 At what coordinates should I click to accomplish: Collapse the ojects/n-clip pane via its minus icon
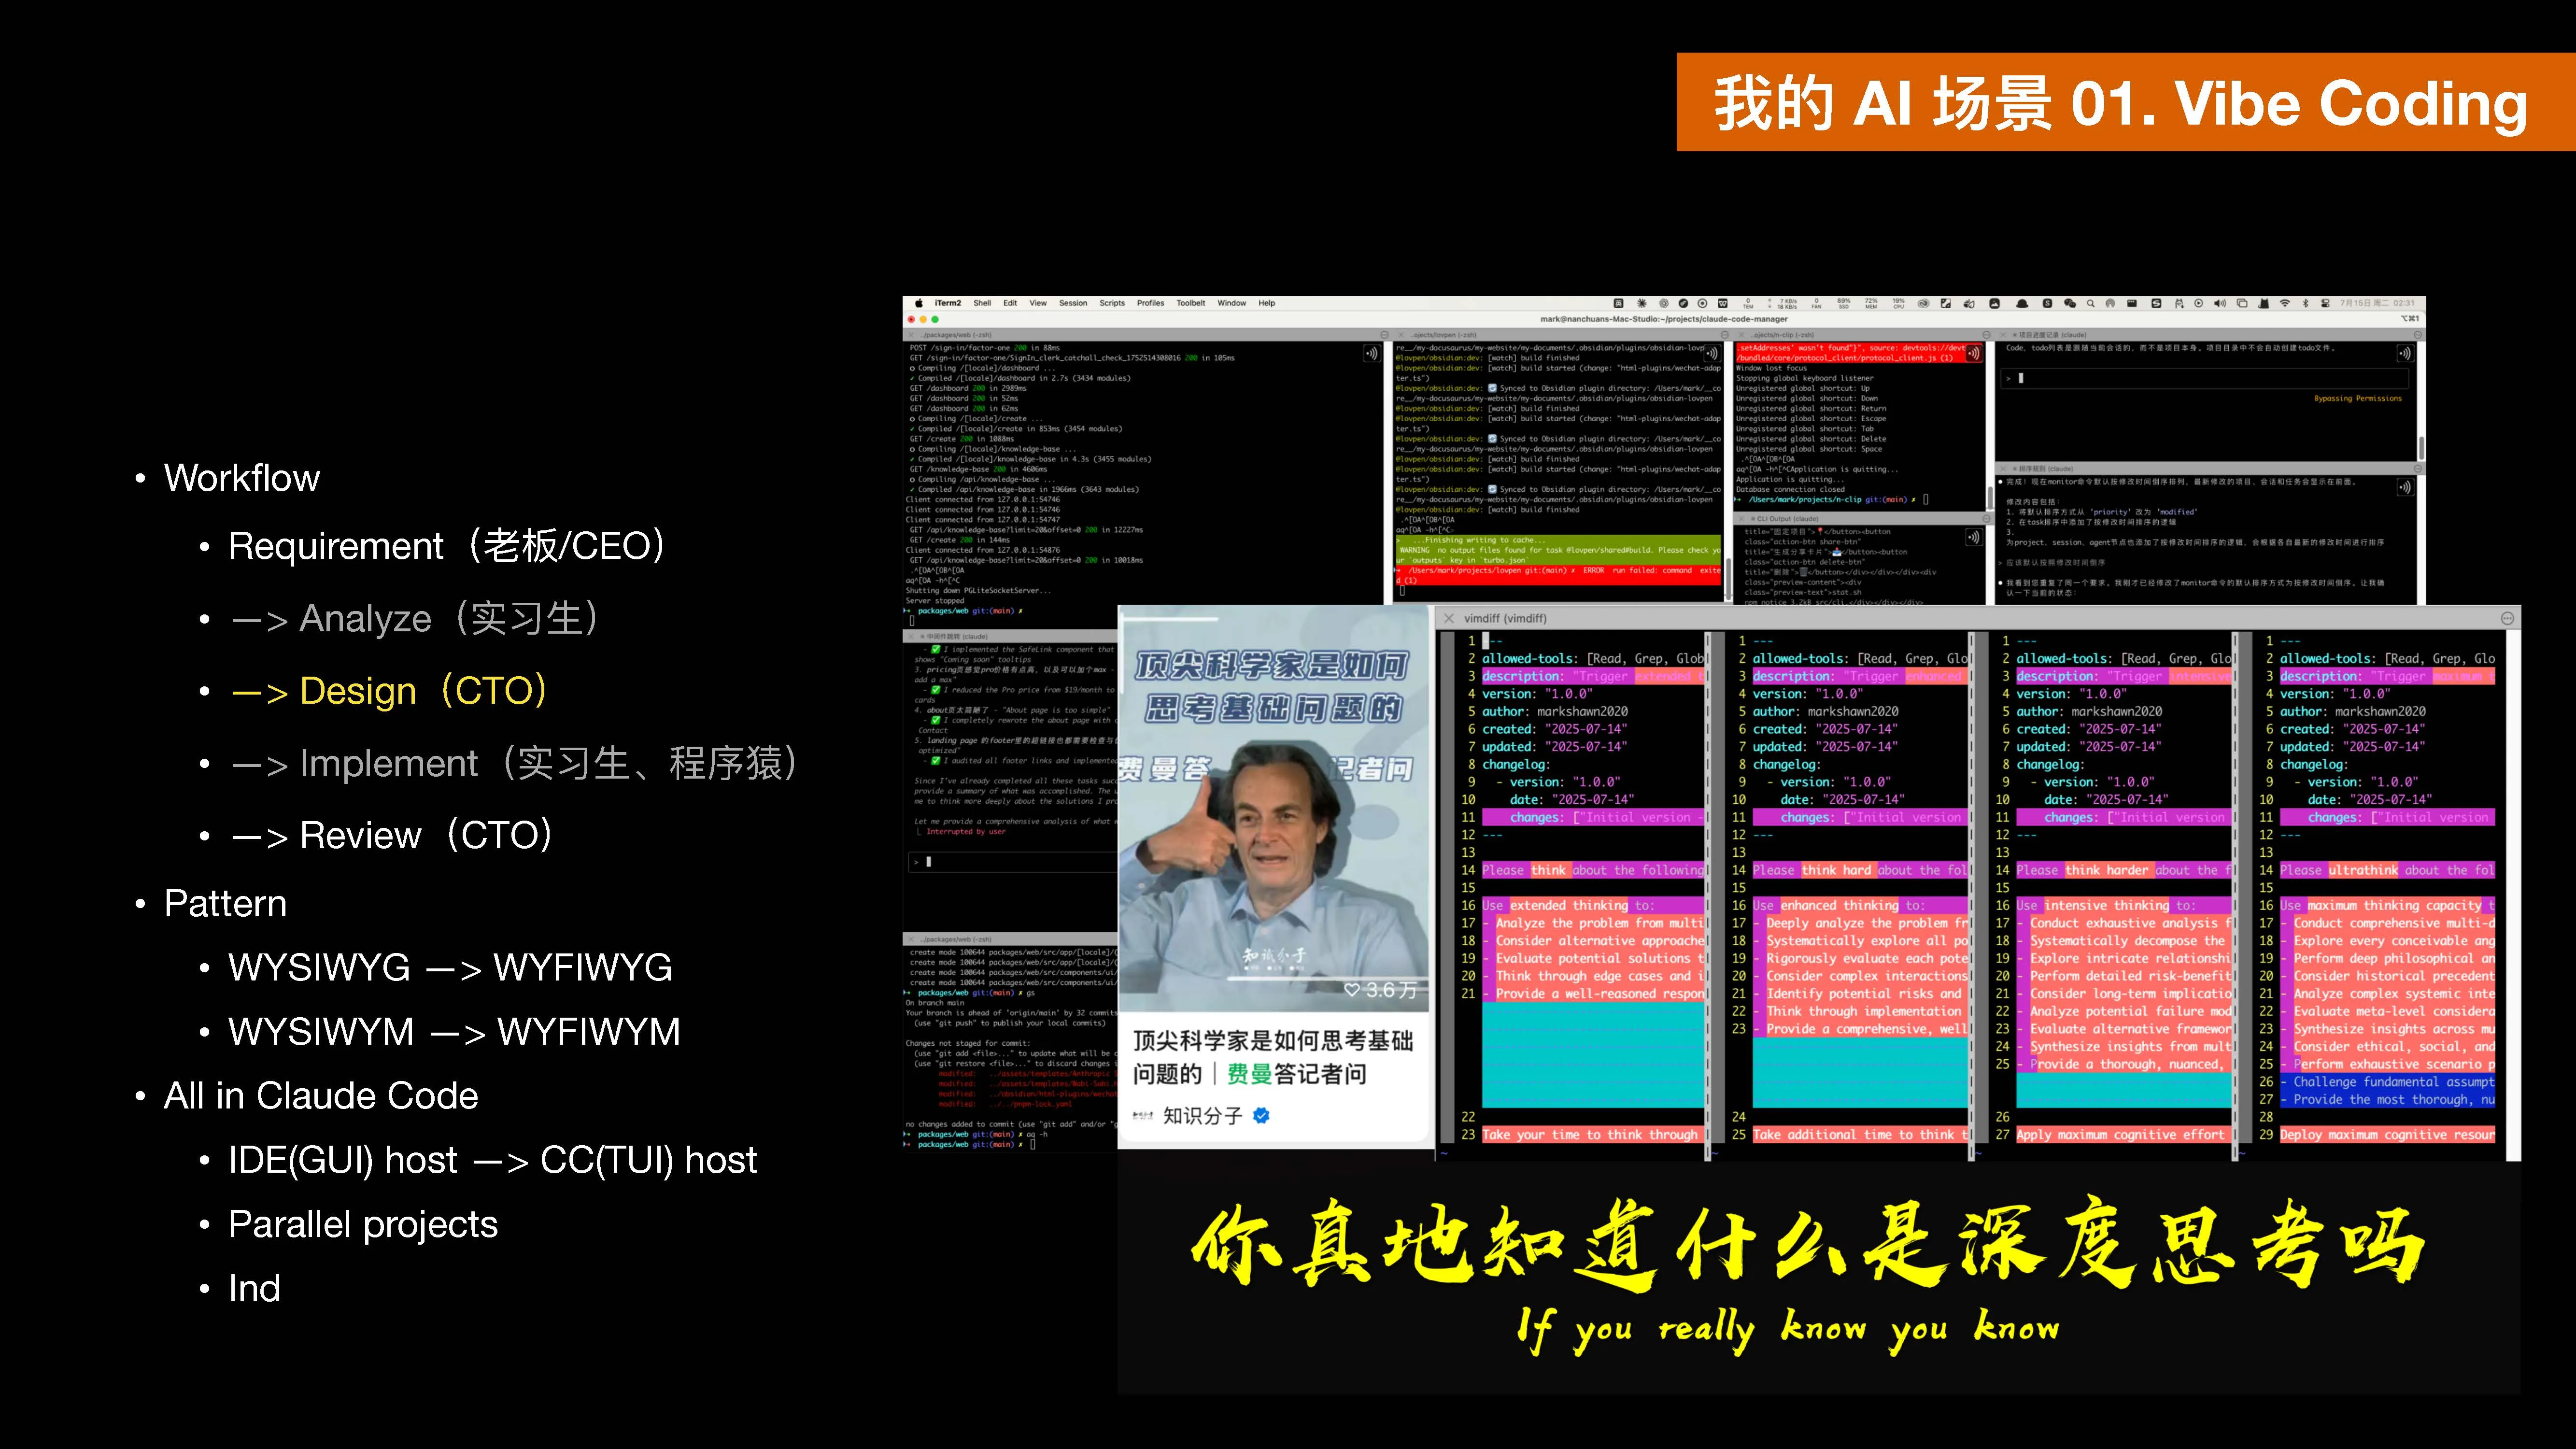click(x=1987, y=335)
